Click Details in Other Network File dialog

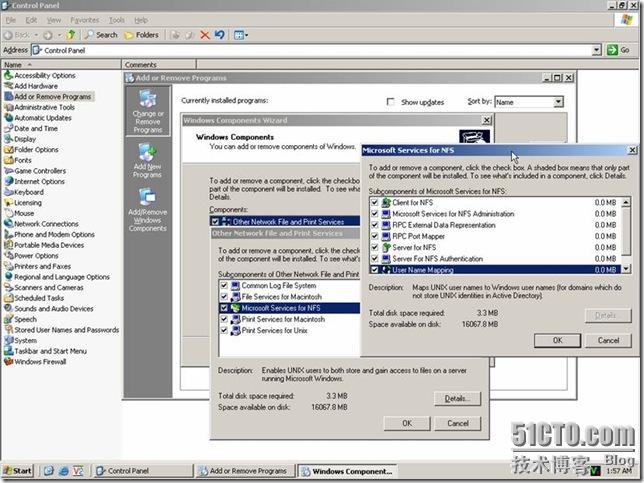tap(457, 398)
